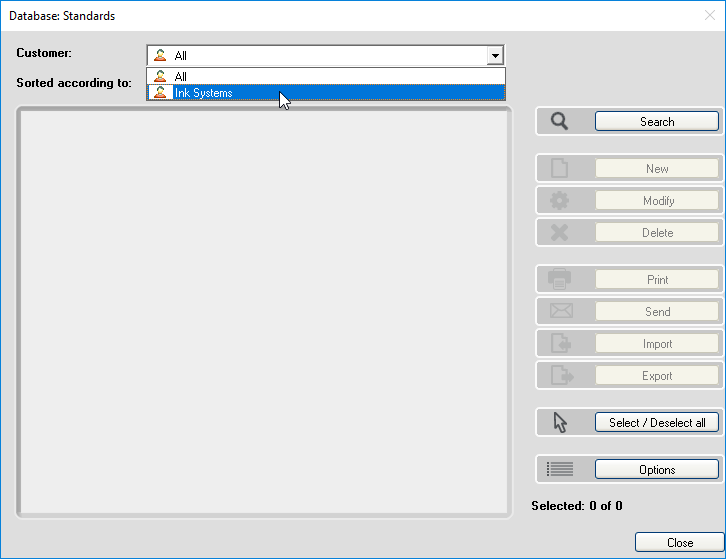Open the Options button

tap(657, 470)
